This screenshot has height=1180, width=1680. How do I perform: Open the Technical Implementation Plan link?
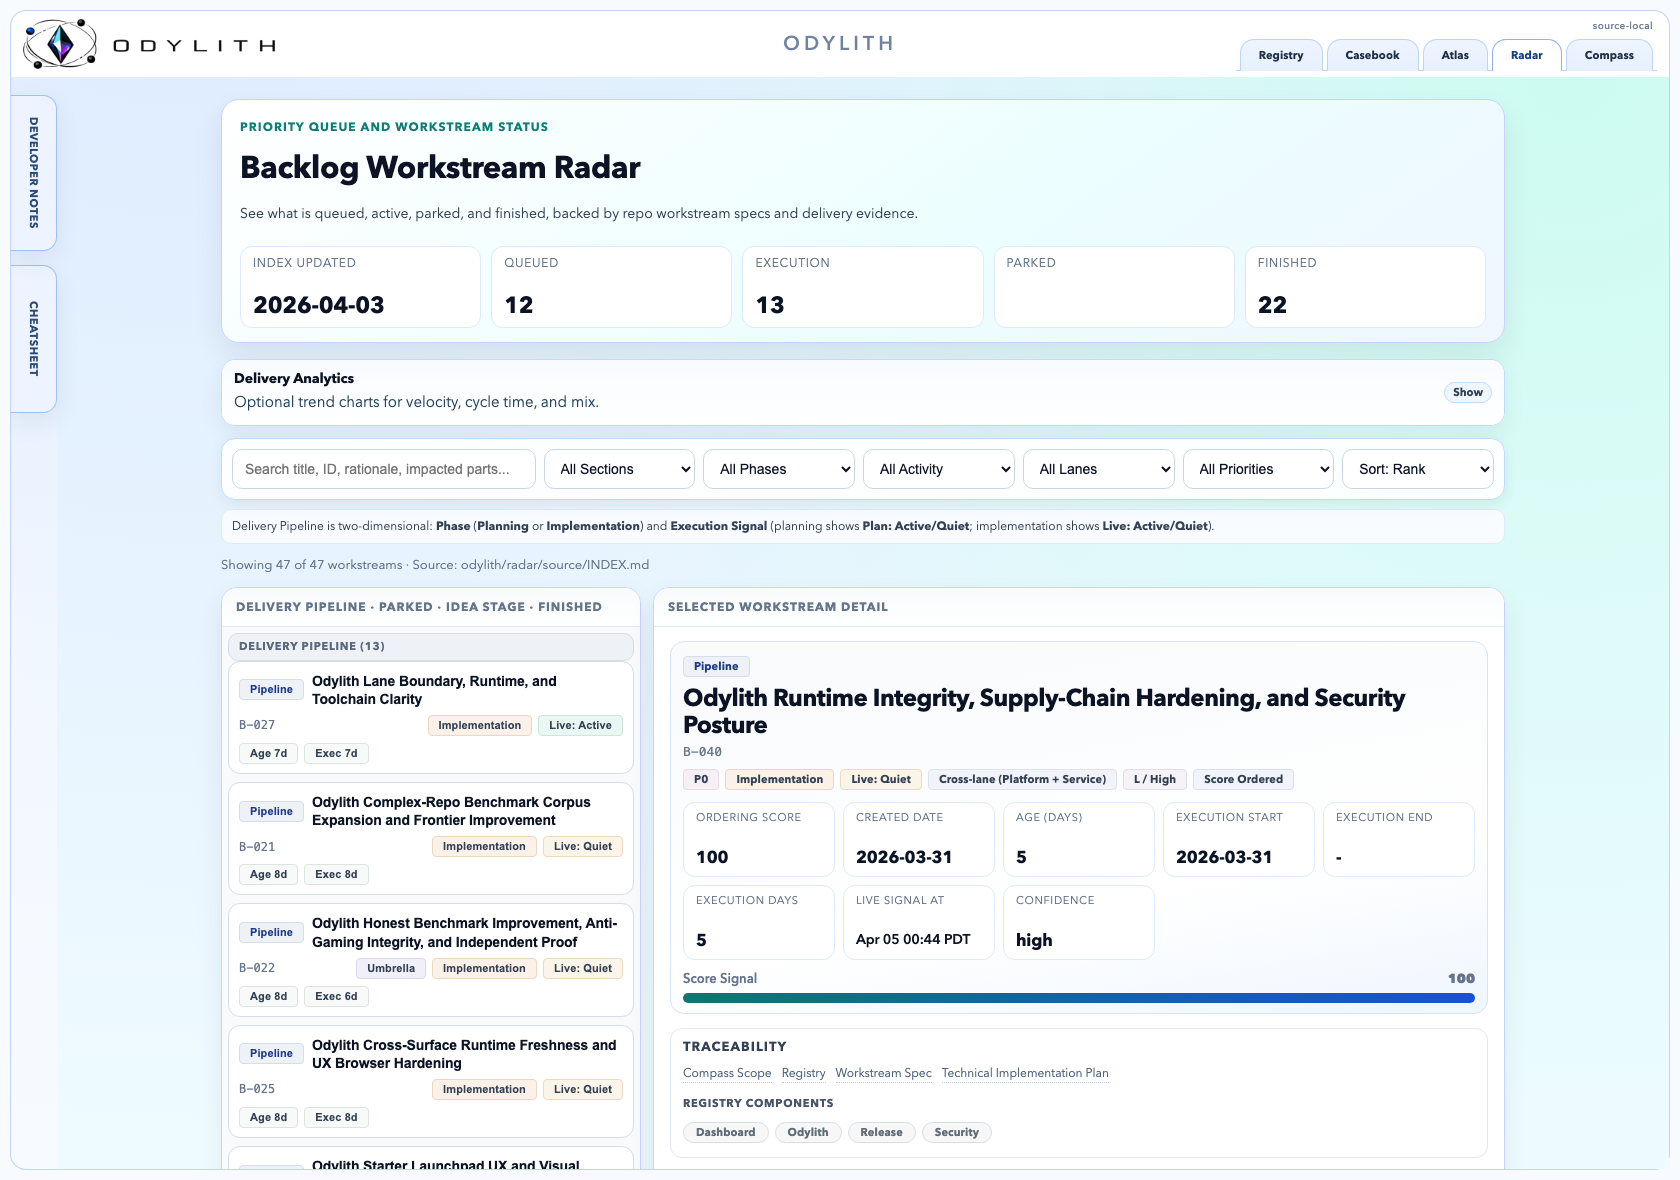pyautogui.click(x=1025, y=1073)
